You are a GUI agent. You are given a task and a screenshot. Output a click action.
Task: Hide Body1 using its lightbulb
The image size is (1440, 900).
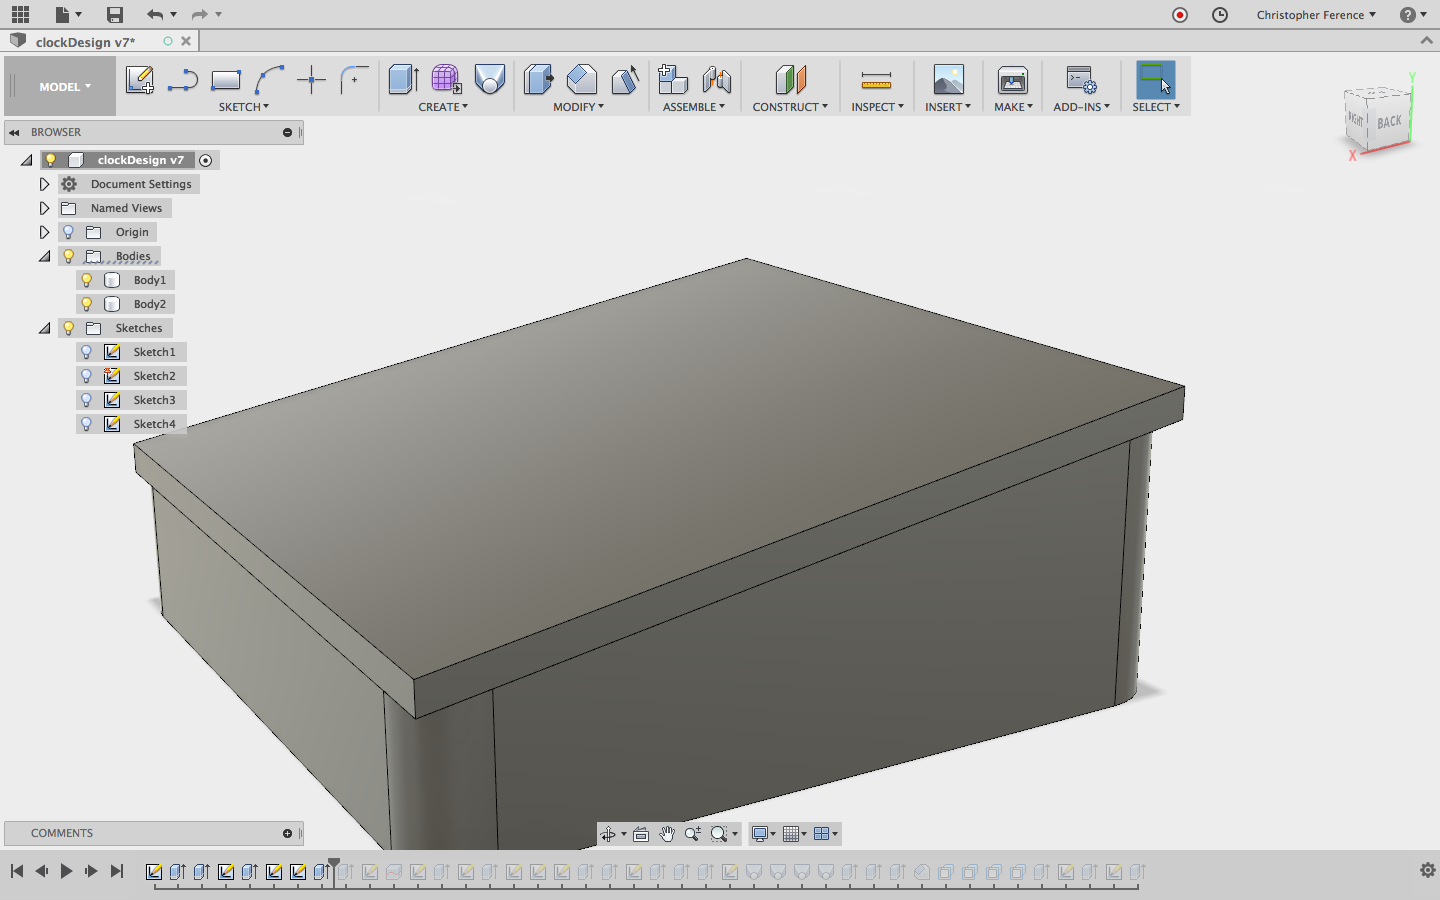pos(87,280)
